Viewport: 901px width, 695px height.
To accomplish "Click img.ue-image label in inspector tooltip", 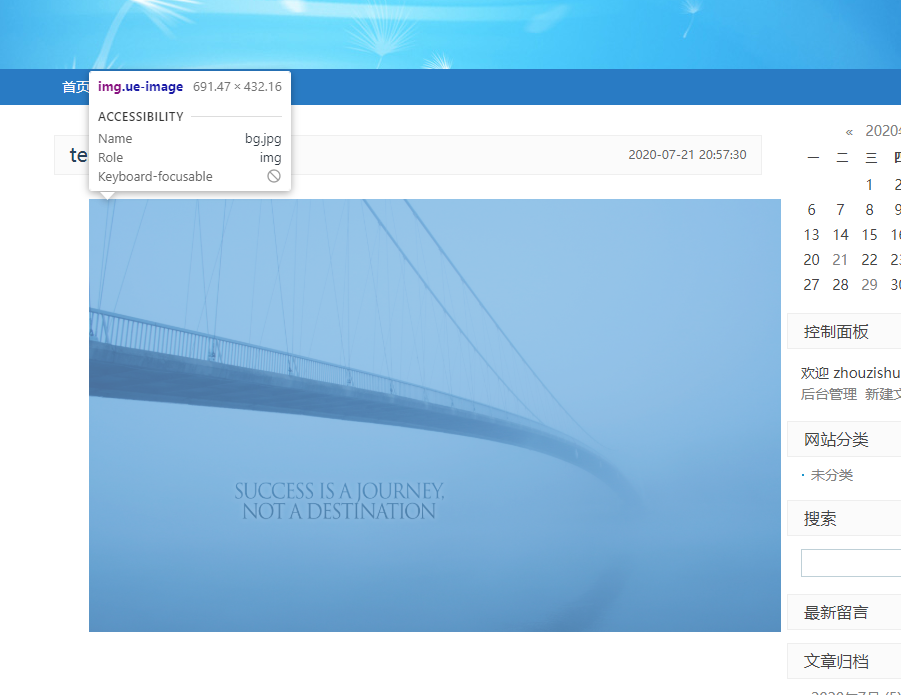I will click(x=140, y=87).
